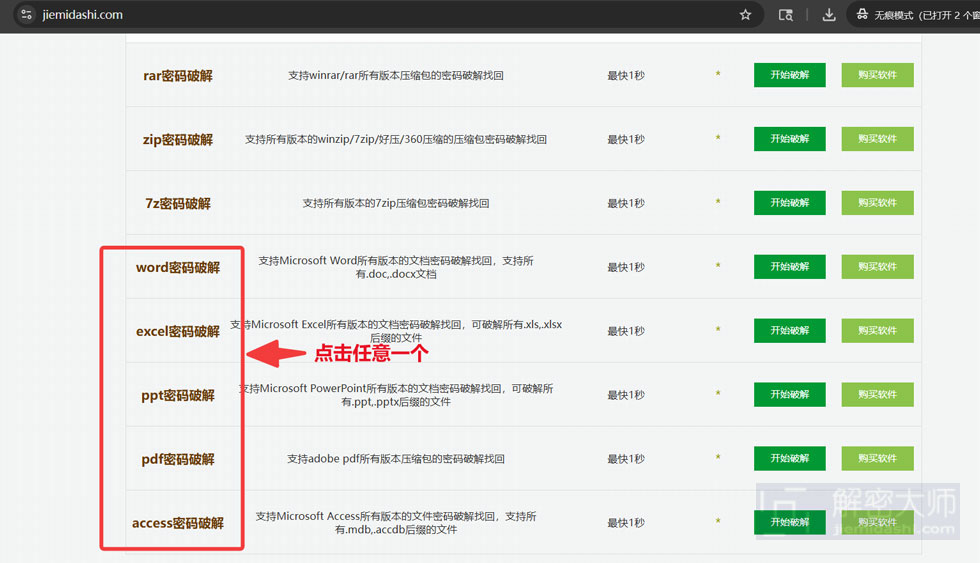
Task: Open the zip密码破解 link
Action: click(x=178, y=139)
